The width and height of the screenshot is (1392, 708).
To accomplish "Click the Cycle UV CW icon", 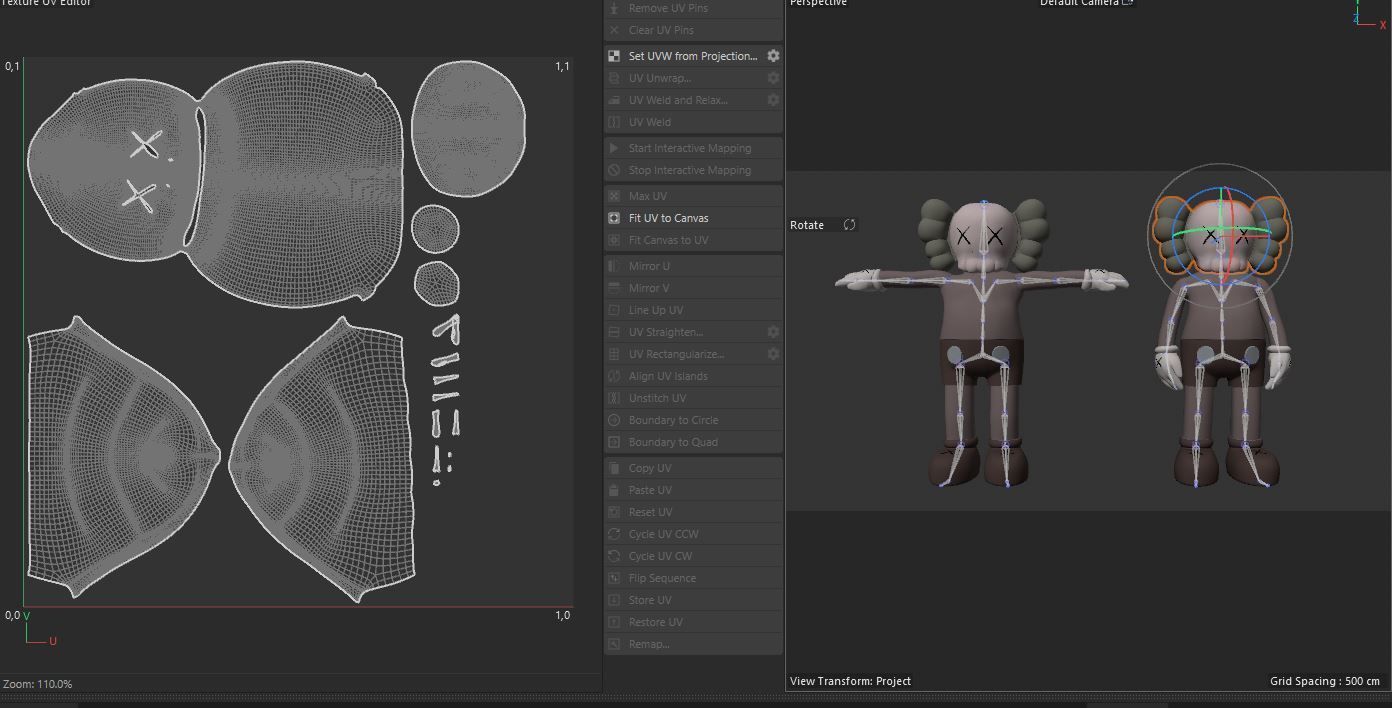I will [x=614, y=556].
